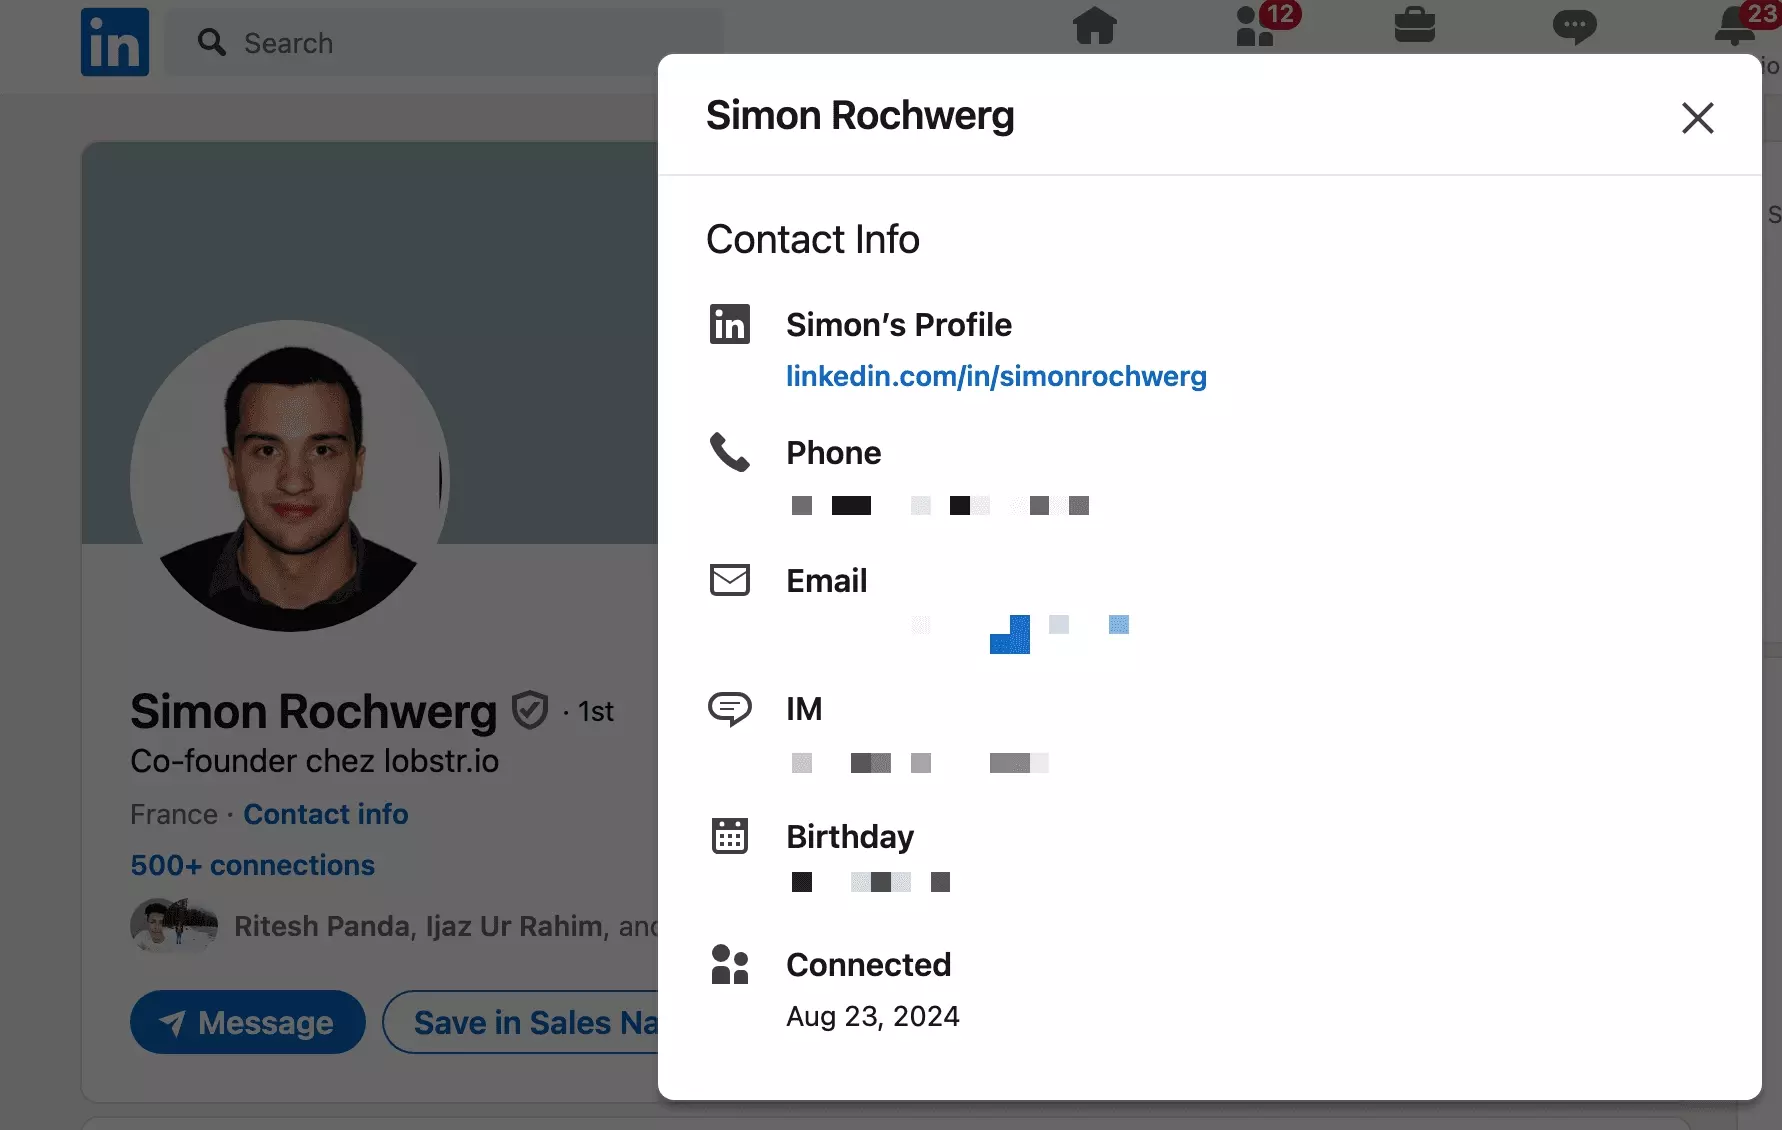Click the verification badge next to Simon Rochwerg
The width and height of the screenshot is (1782, 1130).
[x=531, y=710]
